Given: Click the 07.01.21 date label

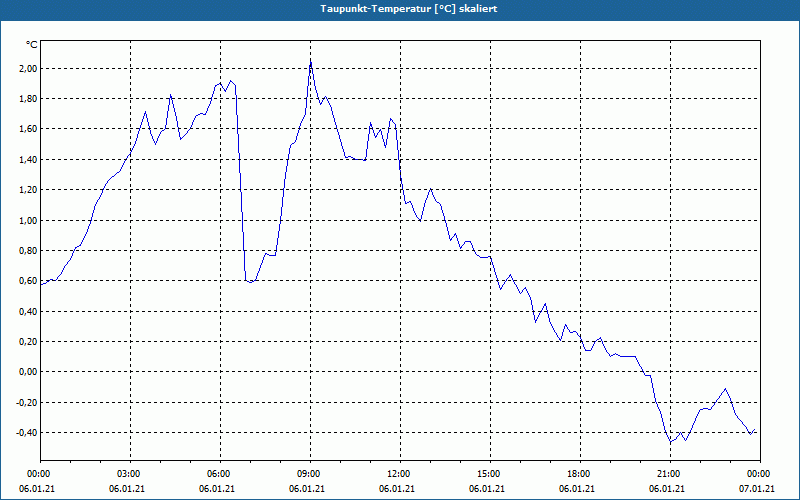Looking at the screenshot, I should [x=757, y=488].
